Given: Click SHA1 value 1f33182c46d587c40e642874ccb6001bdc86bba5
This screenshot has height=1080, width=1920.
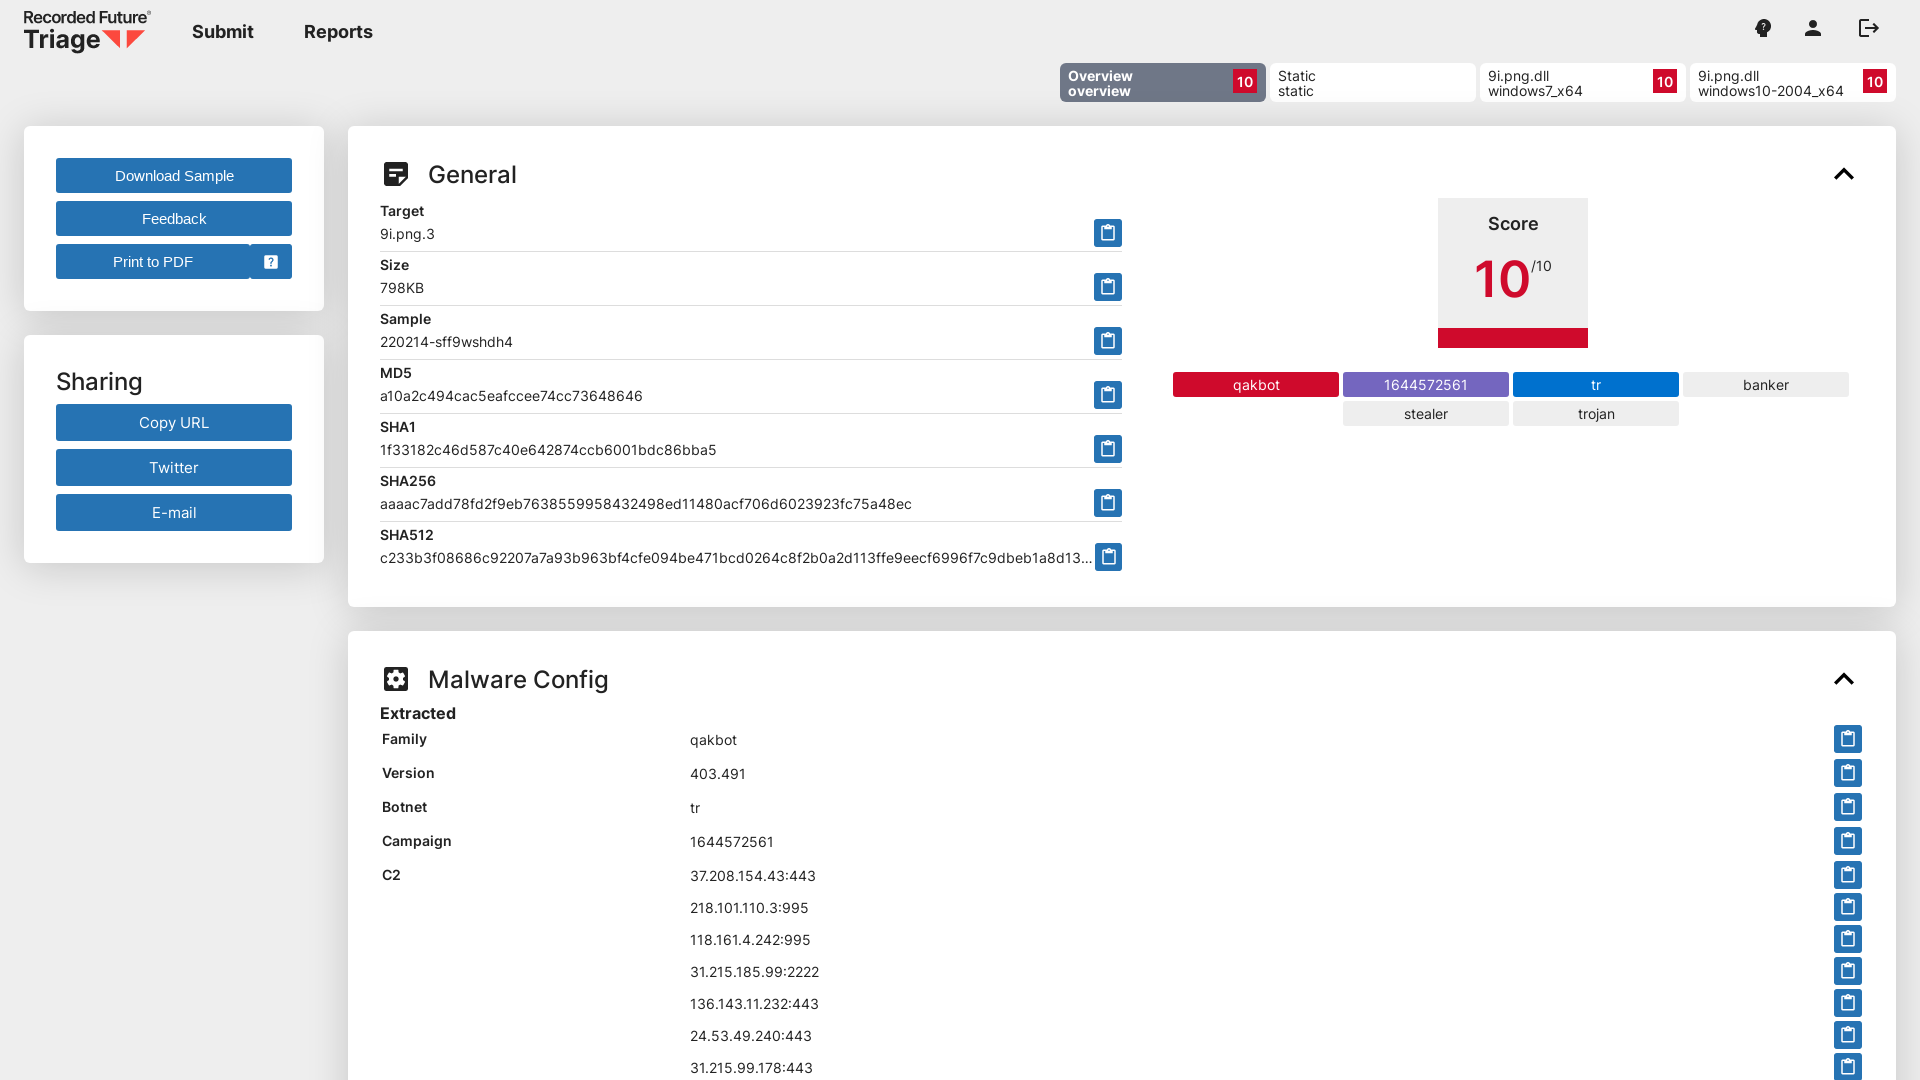Looking at the screenshot, I should point(548,450).
